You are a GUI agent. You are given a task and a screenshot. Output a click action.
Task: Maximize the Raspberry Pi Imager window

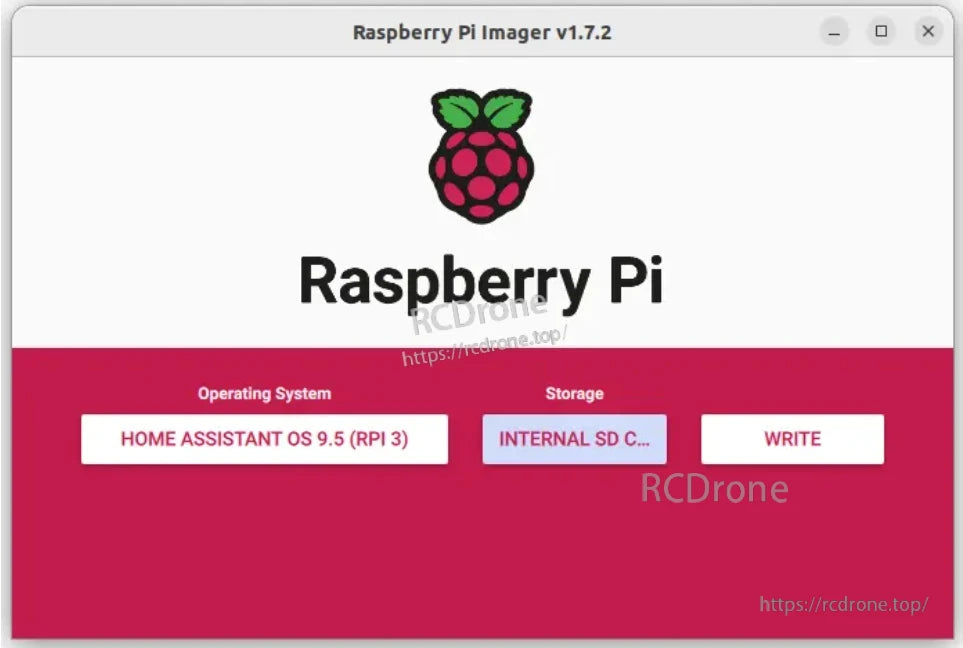(x=881, y=31)
